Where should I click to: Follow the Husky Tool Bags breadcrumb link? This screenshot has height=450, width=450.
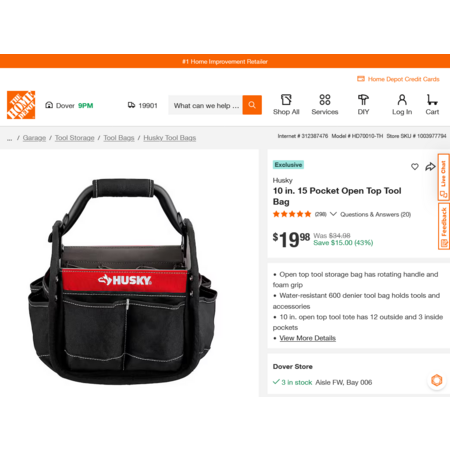[170, 138]
